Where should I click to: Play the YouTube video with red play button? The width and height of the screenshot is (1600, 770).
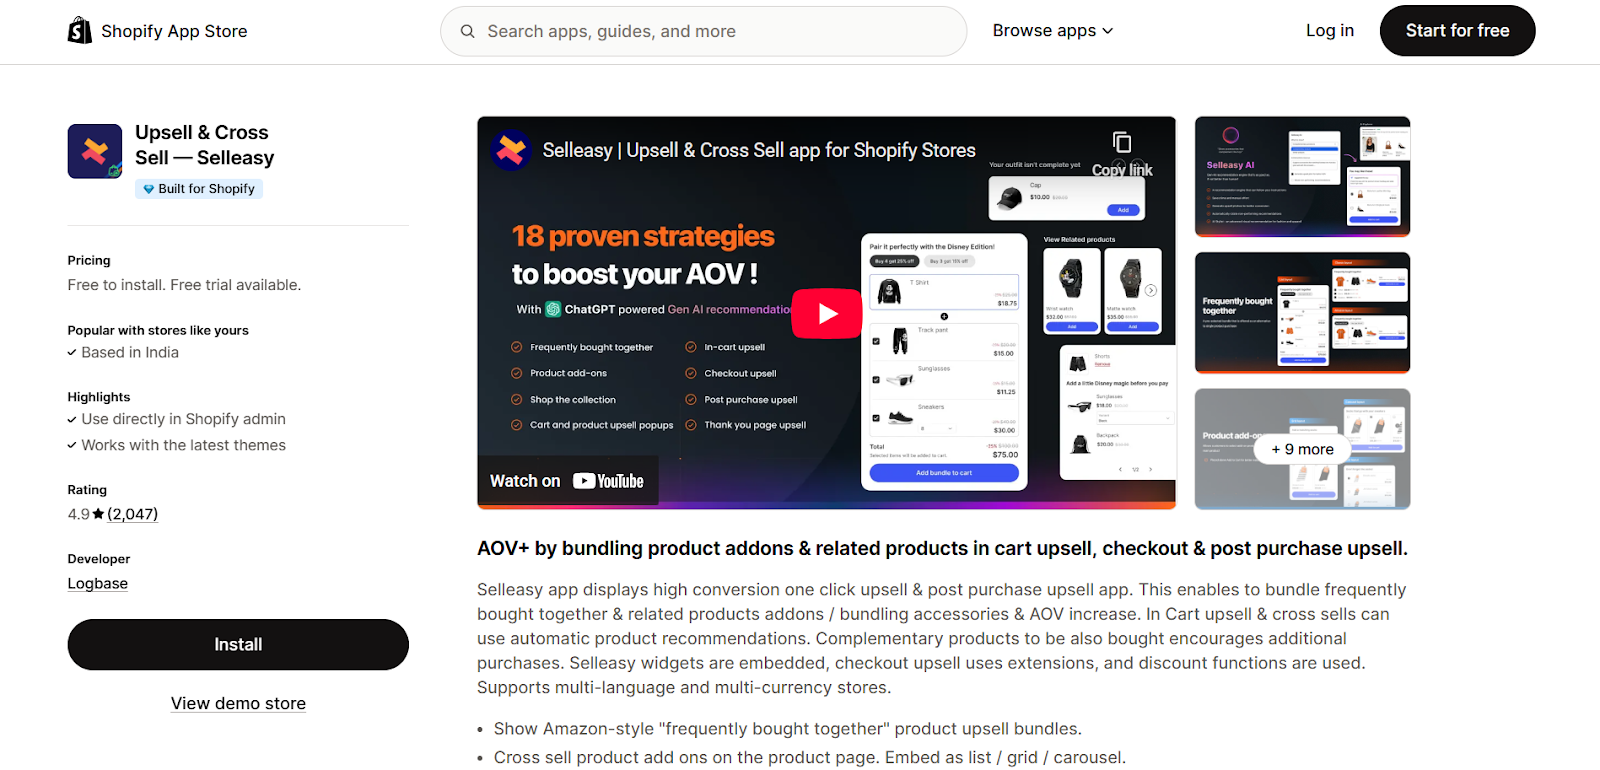tap(827, 313)
